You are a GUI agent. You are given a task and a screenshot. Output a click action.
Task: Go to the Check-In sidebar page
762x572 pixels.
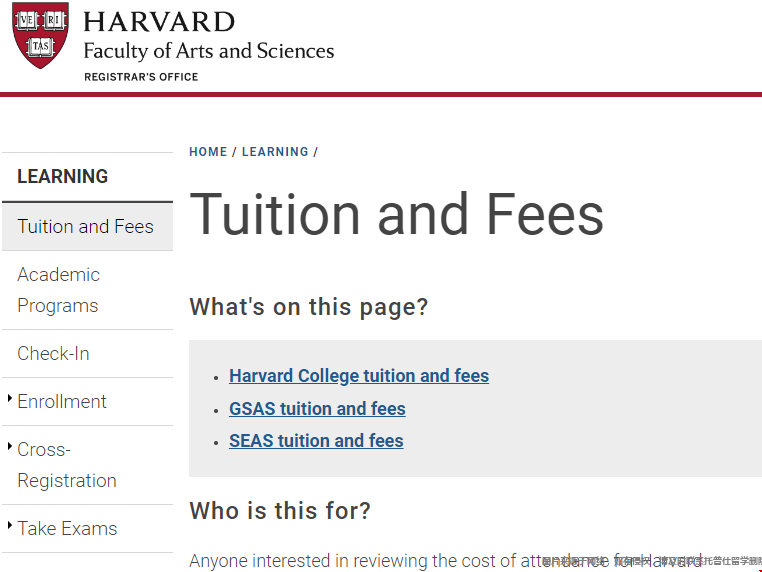(54, 354)
